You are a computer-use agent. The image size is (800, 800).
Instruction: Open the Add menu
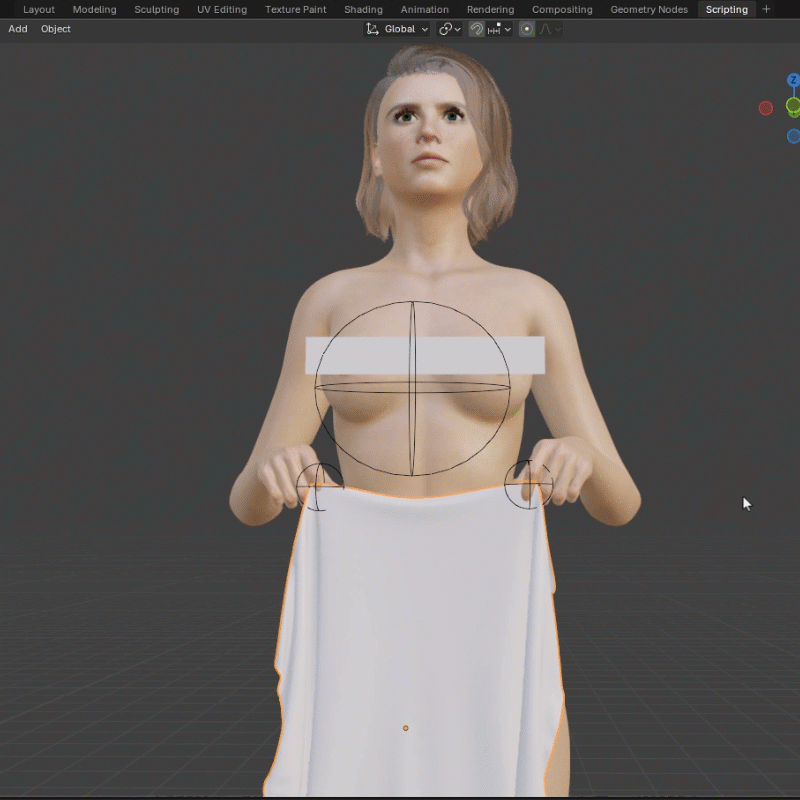18,29
